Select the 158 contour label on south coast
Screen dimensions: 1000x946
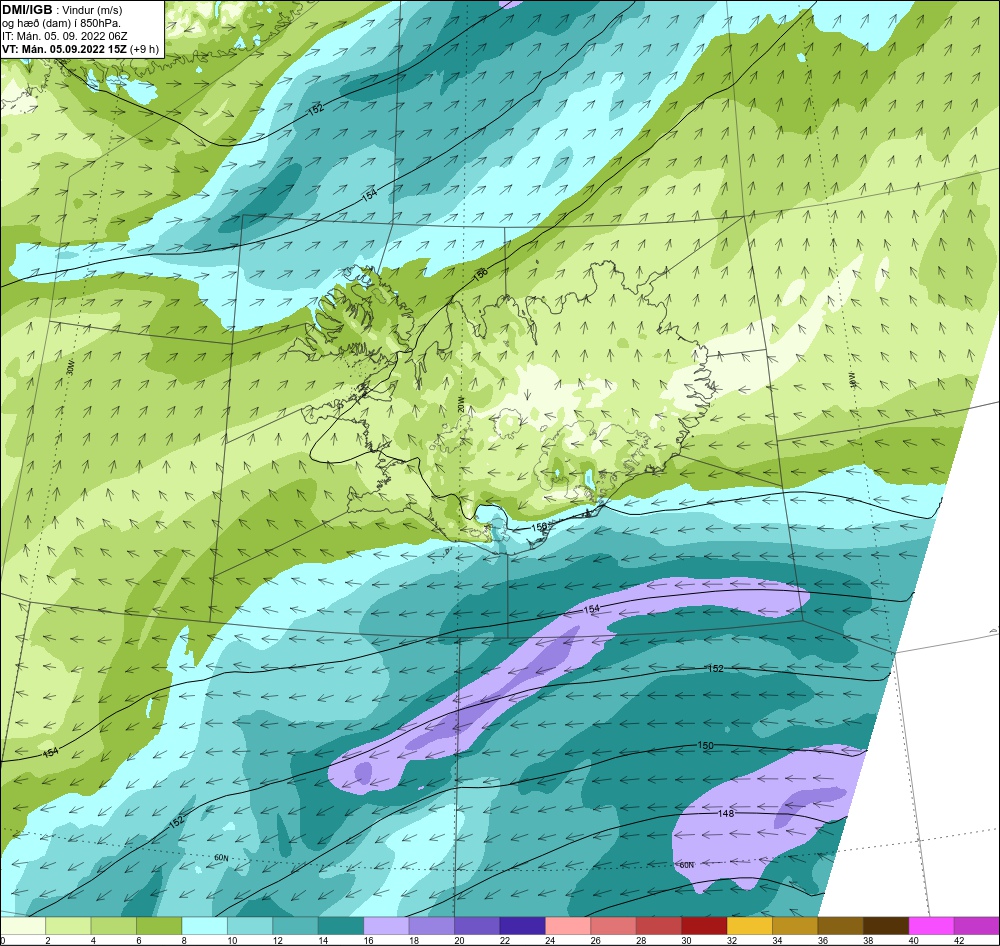click(x=540, y=527)
